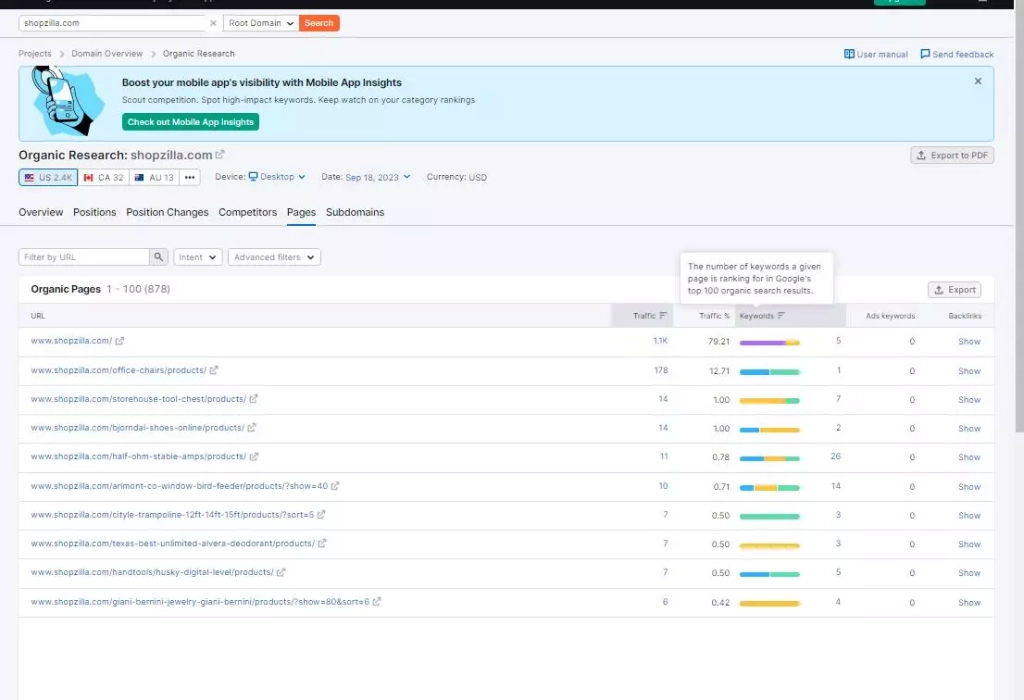Open external link for www.shopzilla.com/ row

click(120, 341)
